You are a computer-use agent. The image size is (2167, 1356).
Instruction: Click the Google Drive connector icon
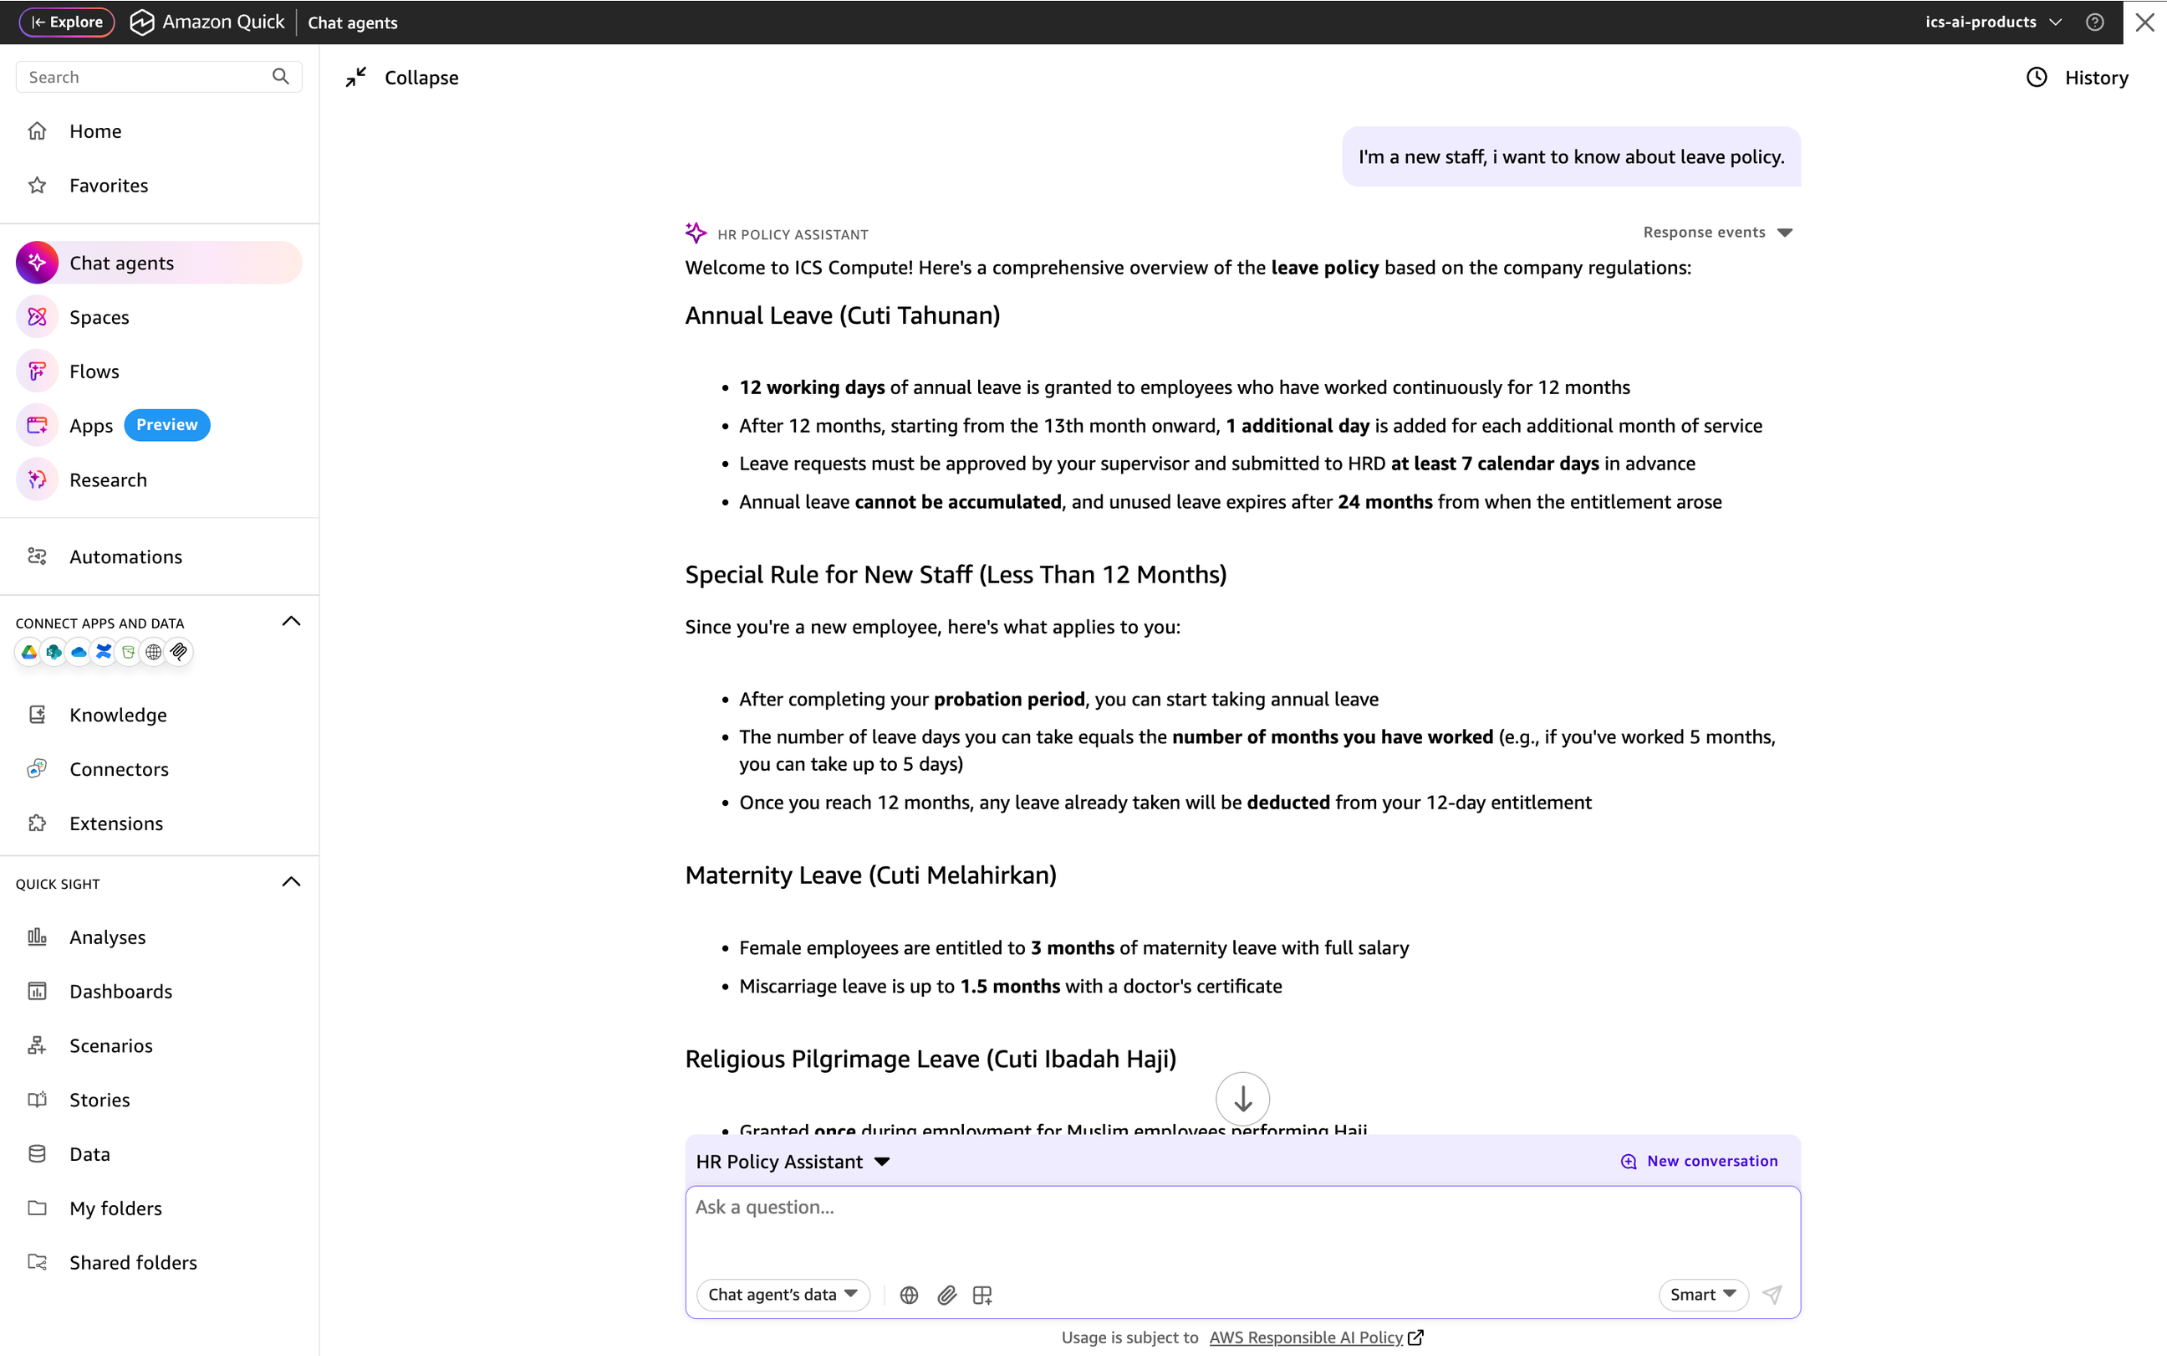(x=29, y=652)
